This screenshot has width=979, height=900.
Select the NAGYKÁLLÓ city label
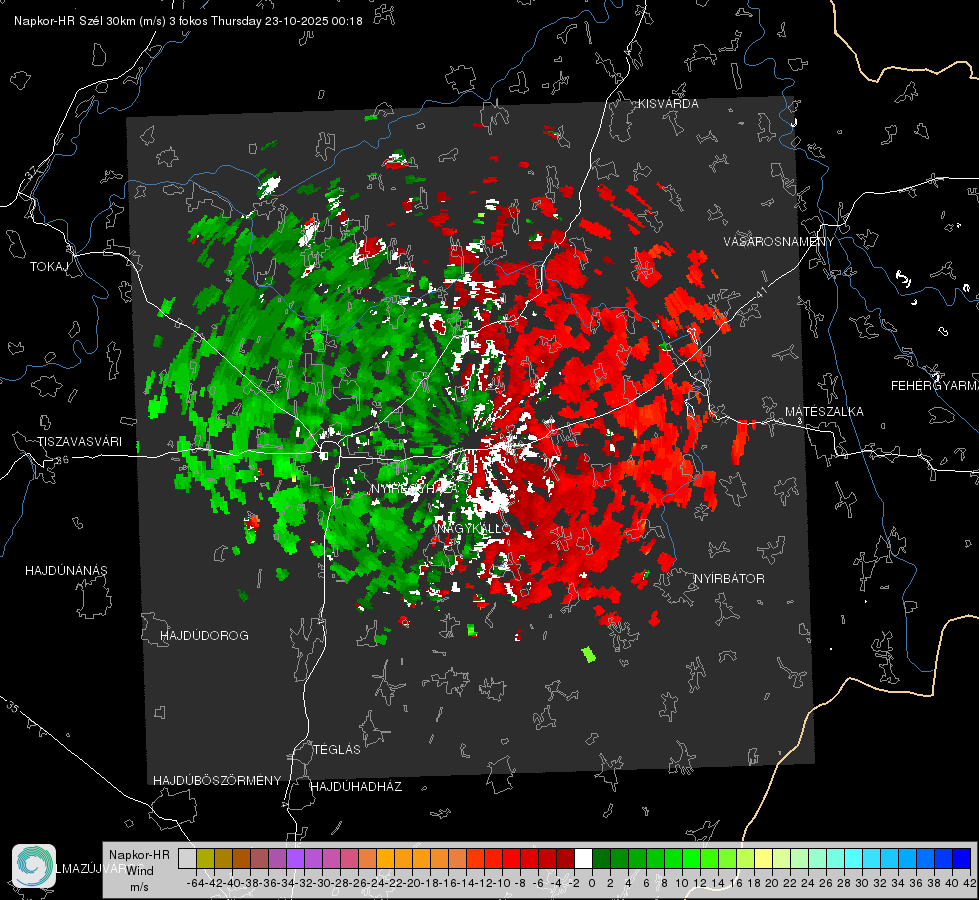pyautogui.click(x=473, y=528)
